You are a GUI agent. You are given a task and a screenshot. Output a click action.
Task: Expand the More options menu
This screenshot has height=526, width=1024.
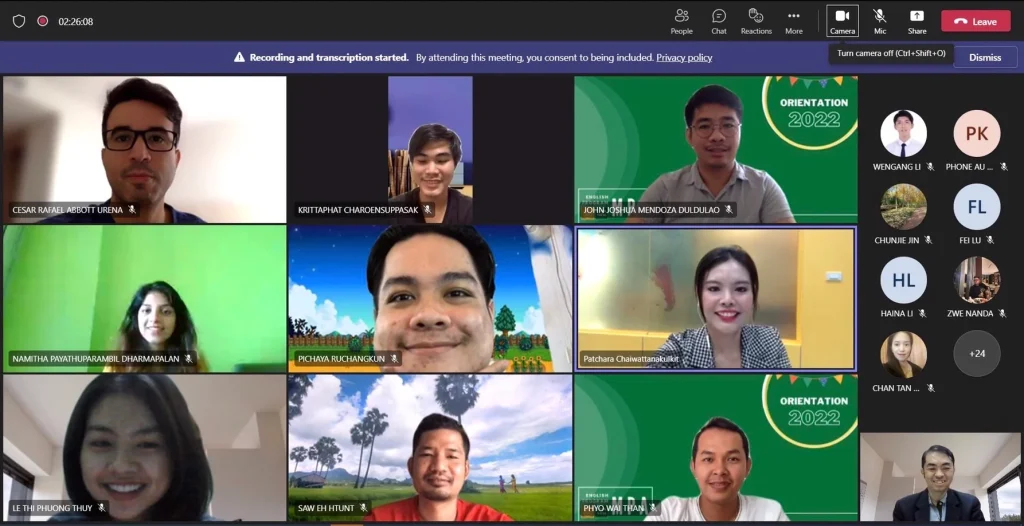(794, 21)
